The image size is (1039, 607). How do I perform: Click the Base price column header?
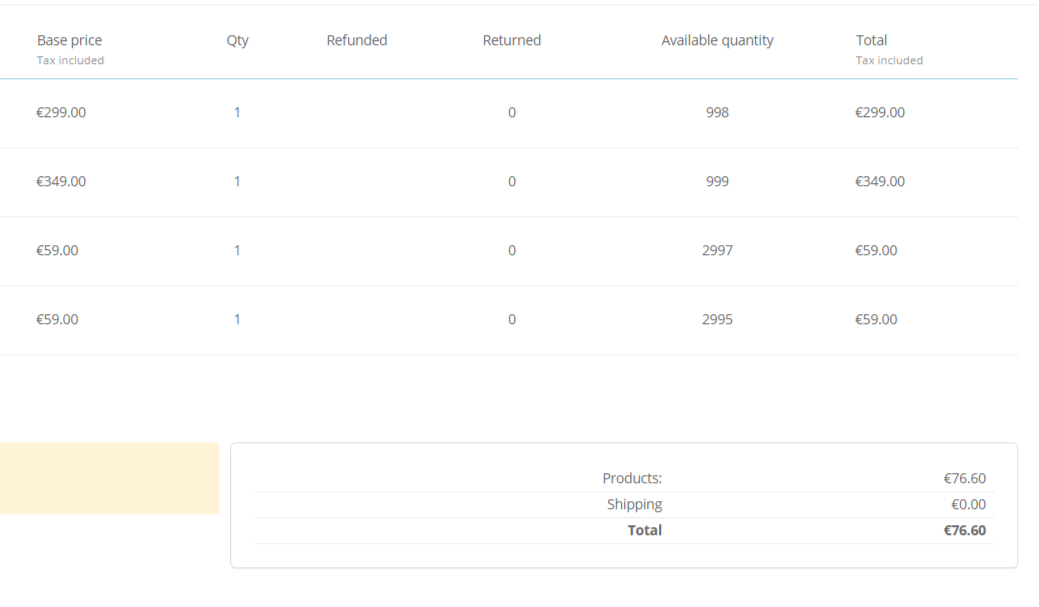69,41
